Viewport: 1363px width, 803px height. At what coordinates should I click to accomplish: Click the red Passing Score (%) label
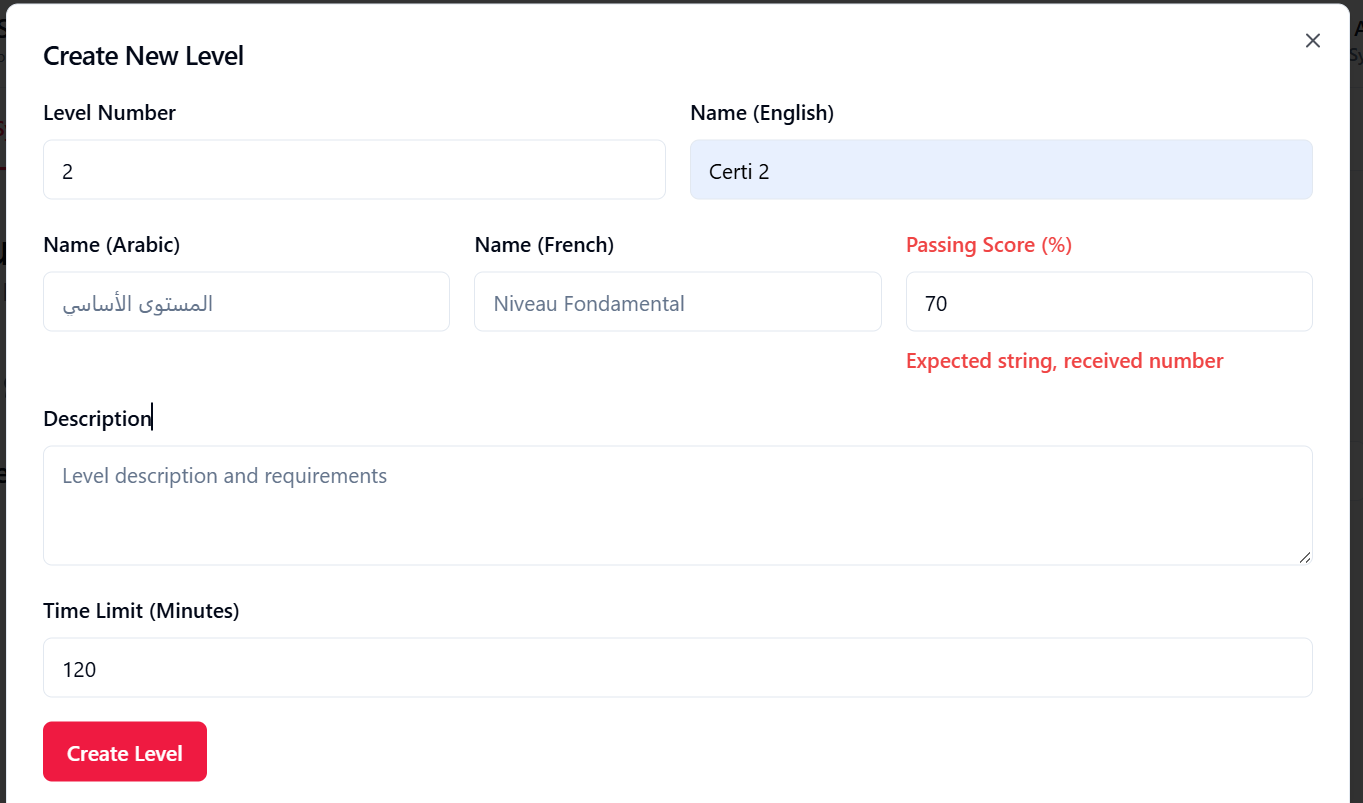(x=988, y=245)
